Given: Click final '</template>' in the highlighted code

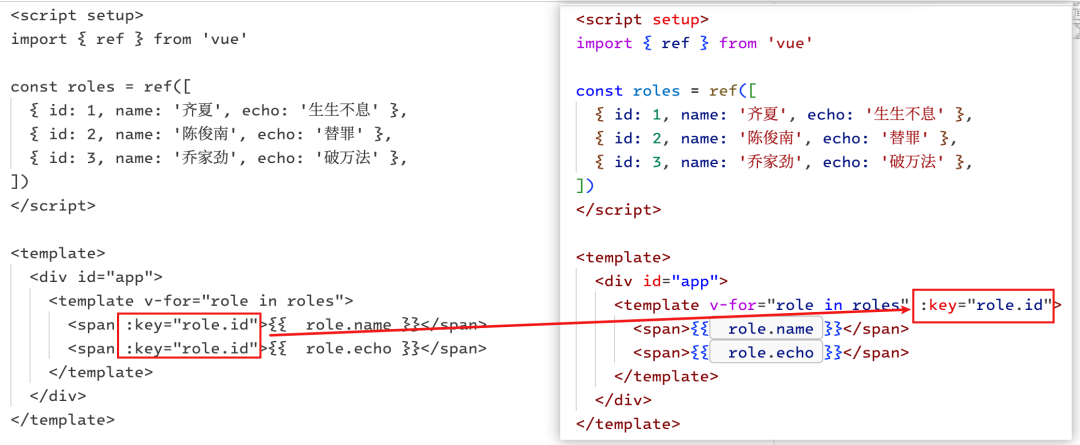Looking at the screenshot, I should click(x=628, y=424).
